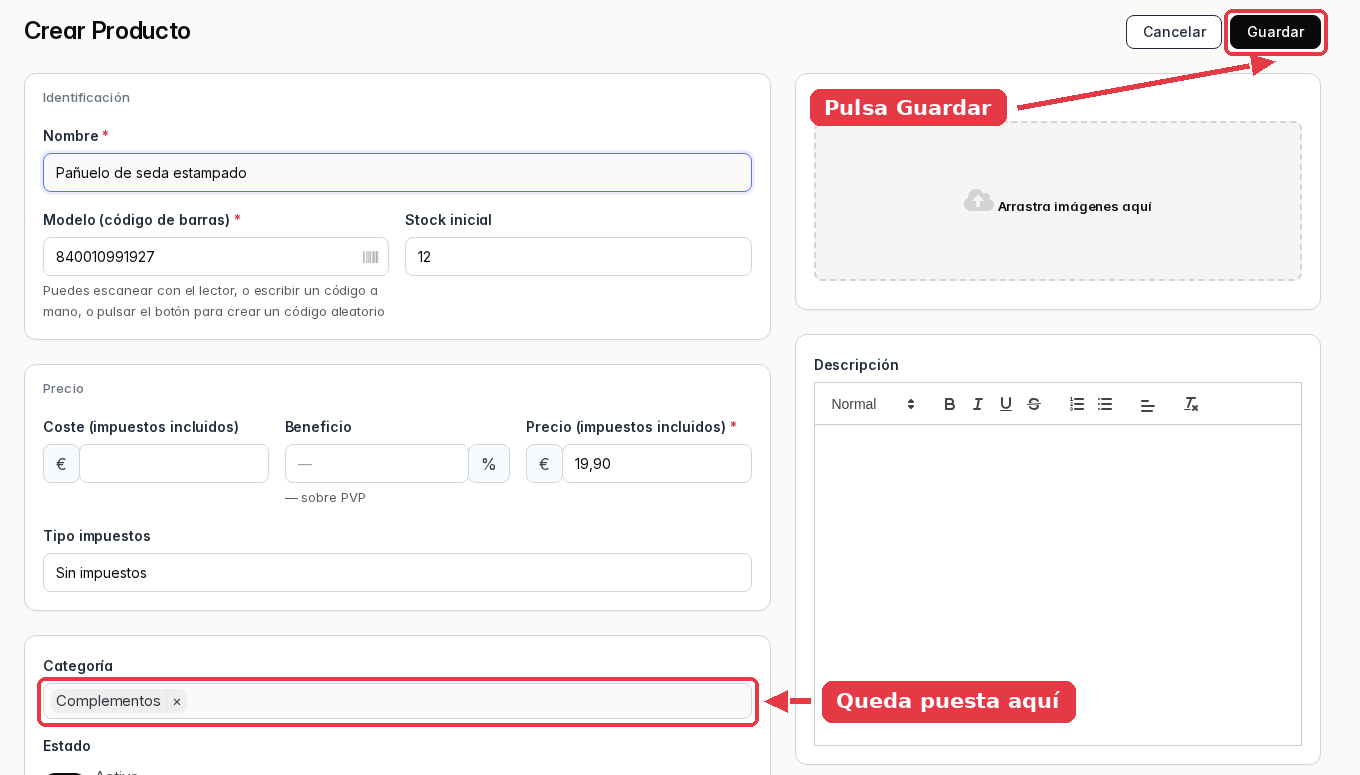Edit the Precio field showing 19,90
The image size is (1360, 775).
pyautogui.click(x=657, y=464)
